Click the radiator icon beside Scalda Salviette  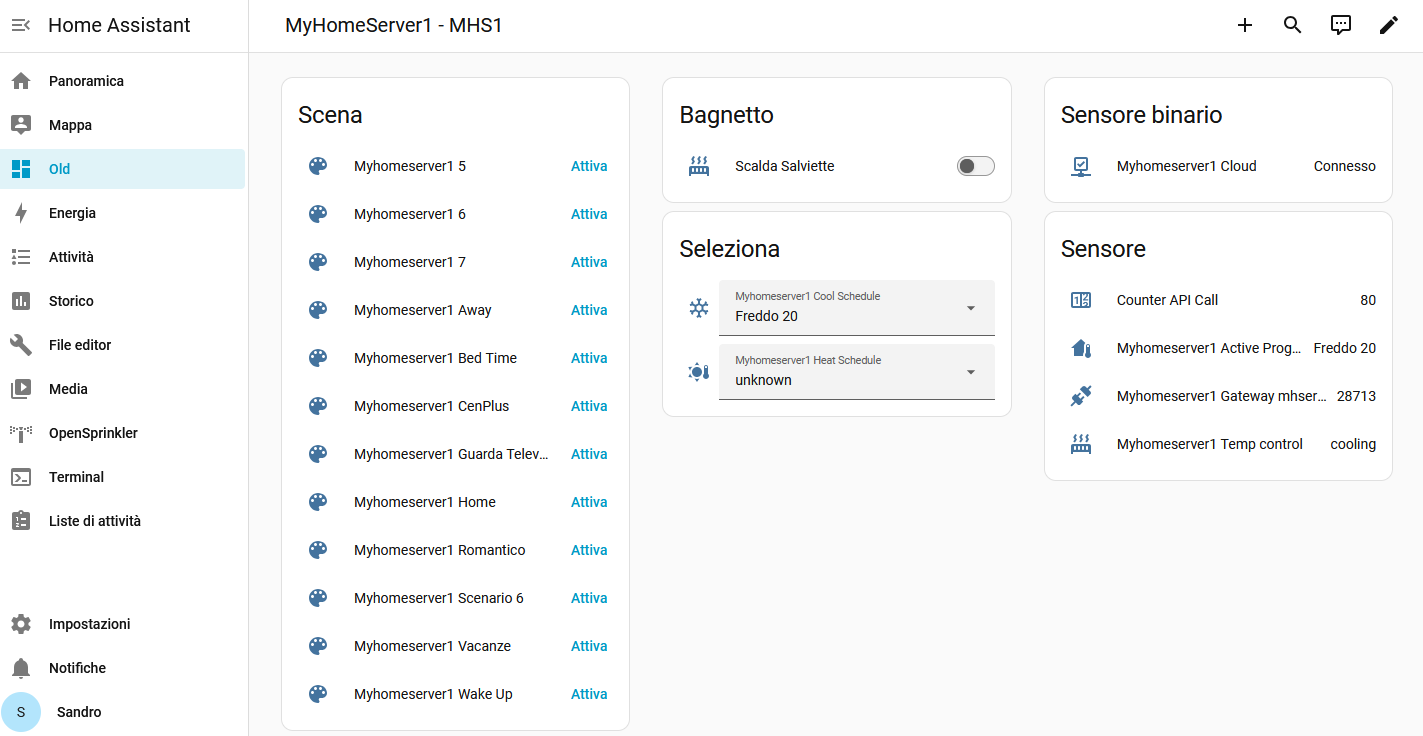pyautogui.click(x=699, y=166)
